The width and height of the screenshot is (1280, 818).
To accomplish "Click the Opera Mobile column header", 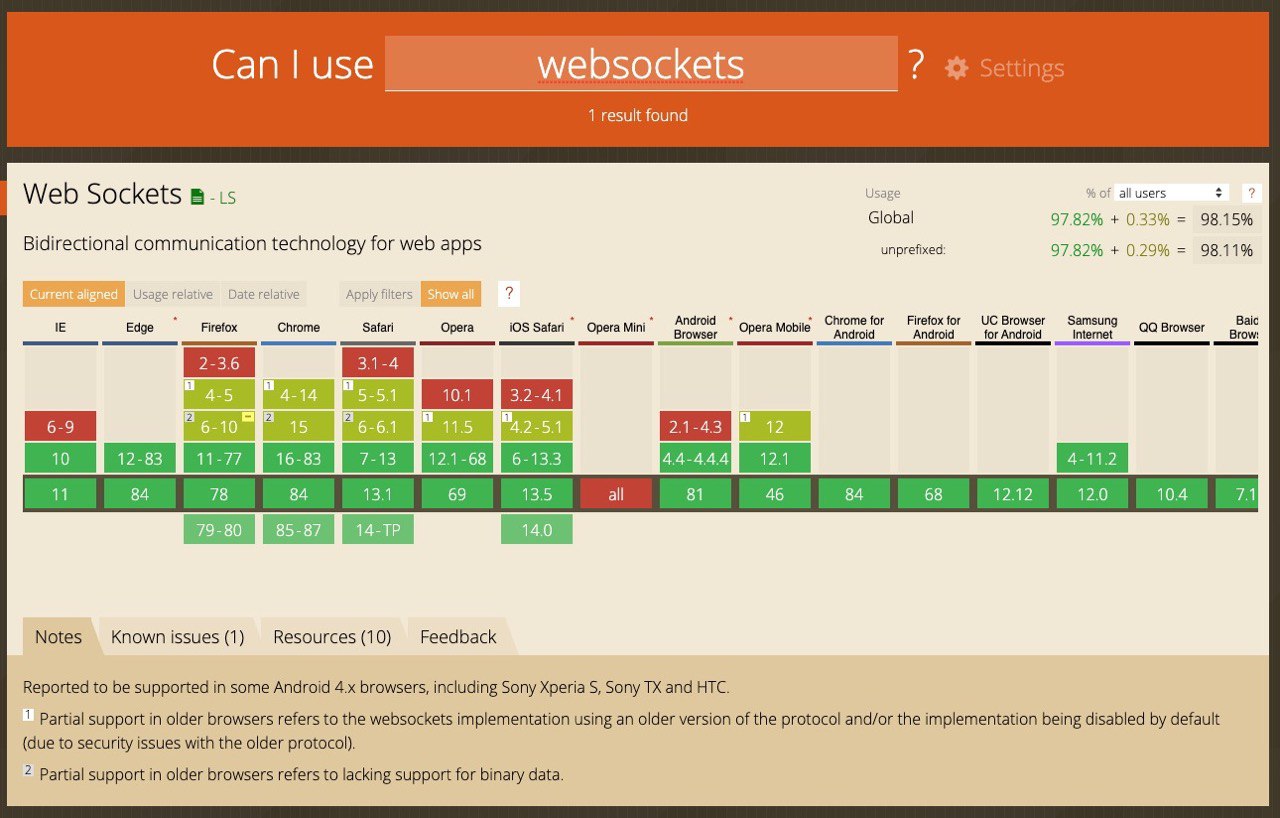I will pos(775,328).
